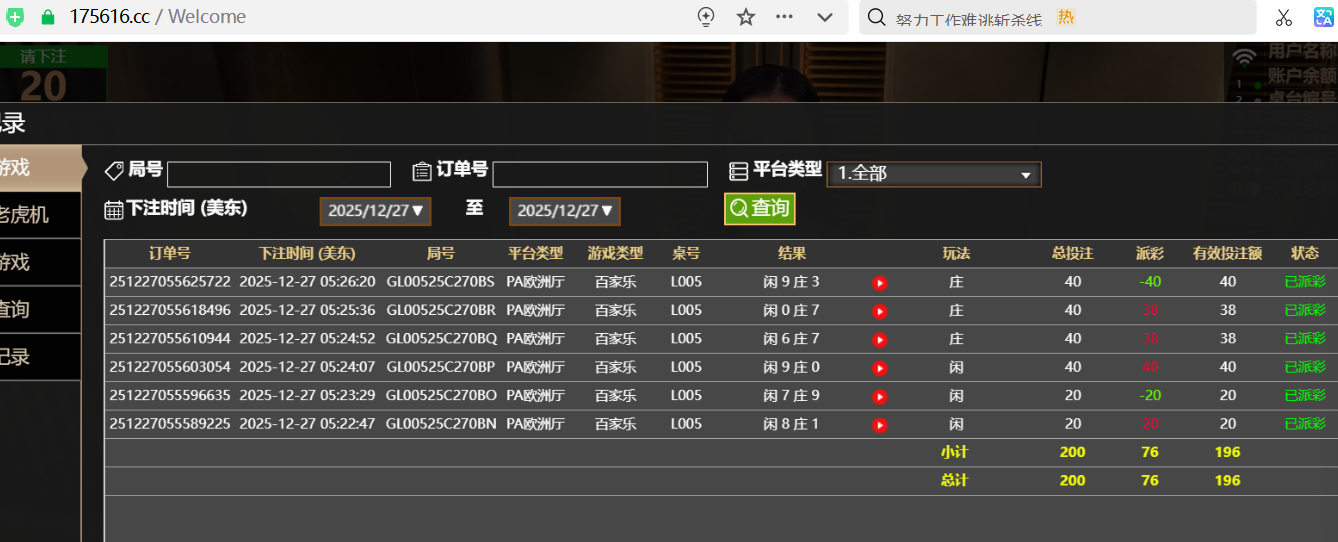Select the 老虎机 sidebar tab
Image resolution: width=1338 pixels, height=542 pixels.
point(40,215)
